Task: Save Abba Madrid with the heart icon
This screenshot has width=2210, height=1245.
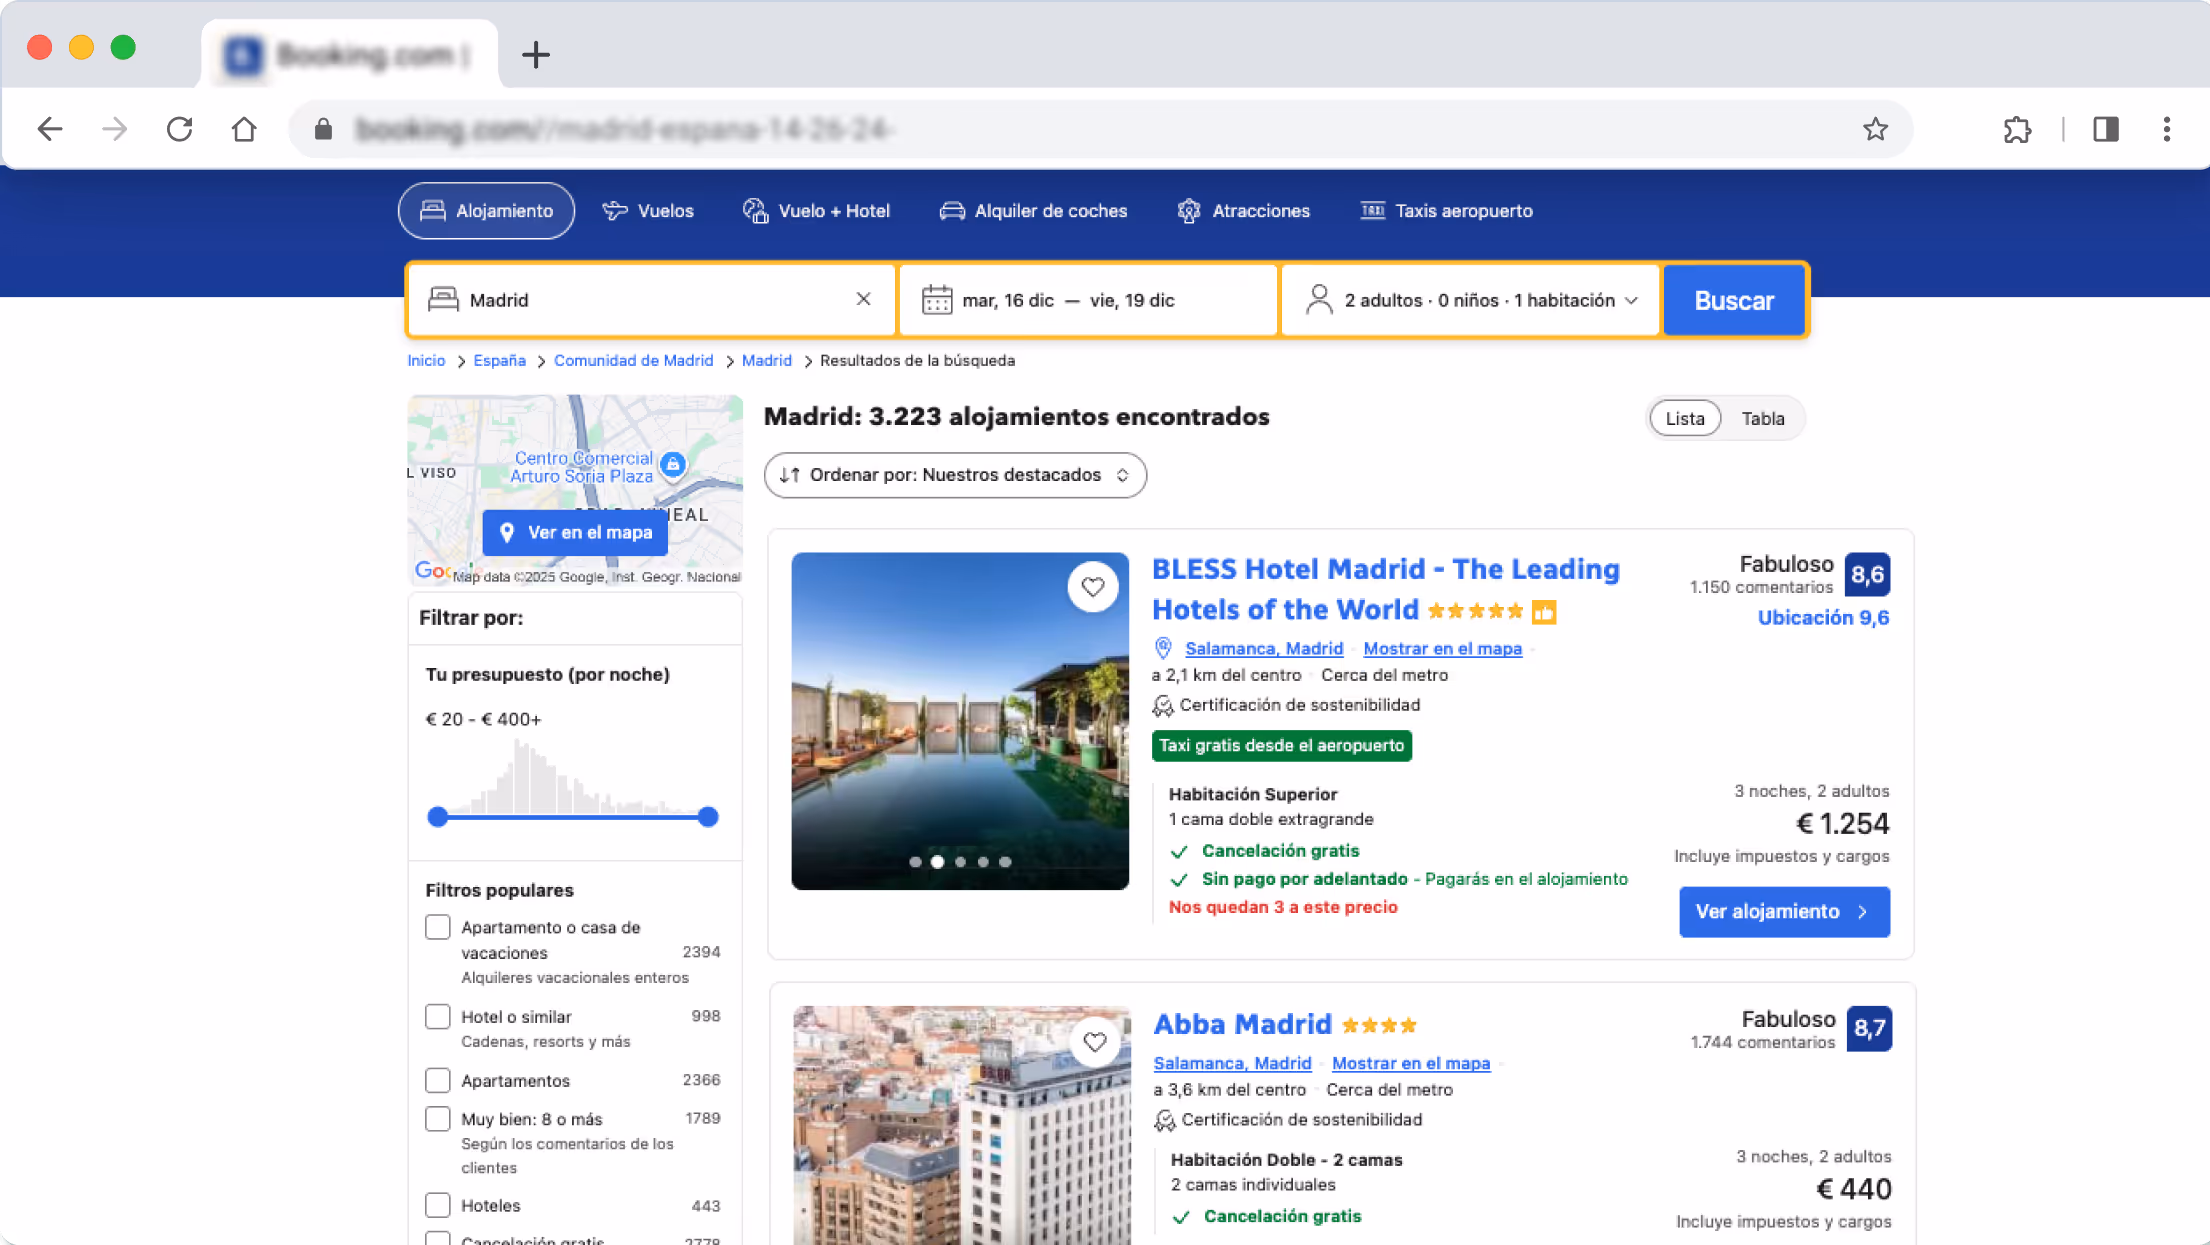Action: point(1093,1041)
